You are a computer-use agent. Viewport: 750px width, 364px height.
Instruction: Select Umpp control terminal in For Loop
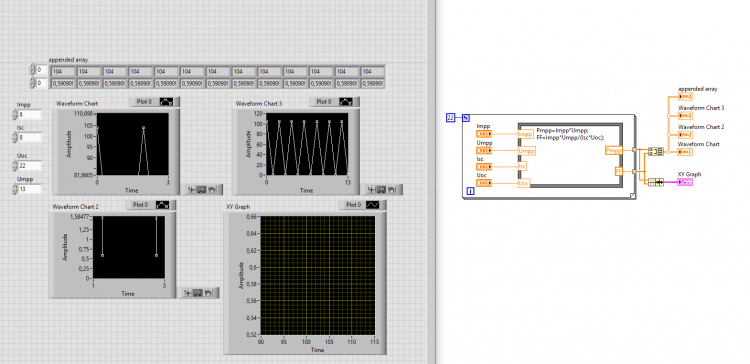click(485, 151)
